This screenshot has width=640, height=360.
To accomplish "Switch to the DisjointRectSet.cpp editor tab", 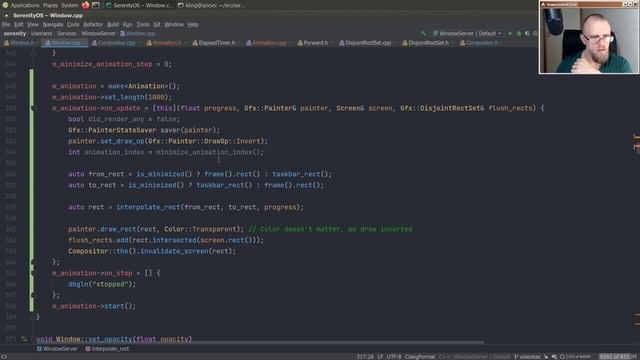I will 367,43.
